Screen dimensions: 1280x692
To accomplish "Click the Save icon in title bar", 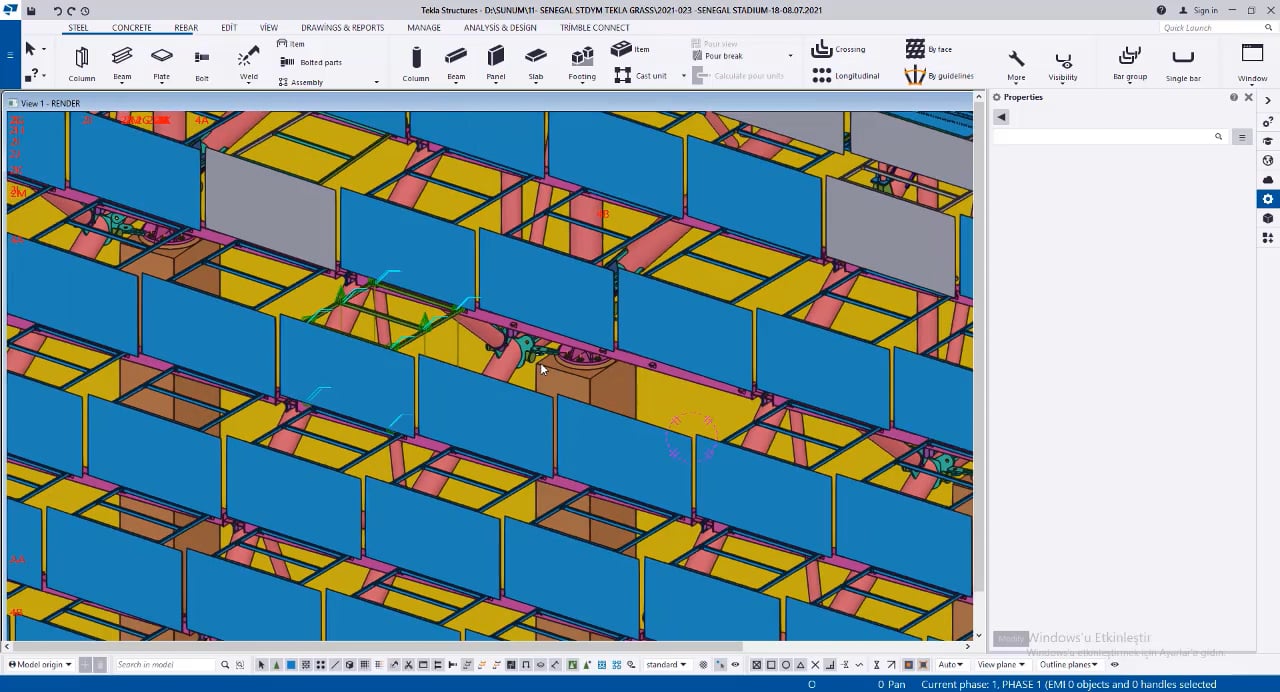I will point(31,10).
